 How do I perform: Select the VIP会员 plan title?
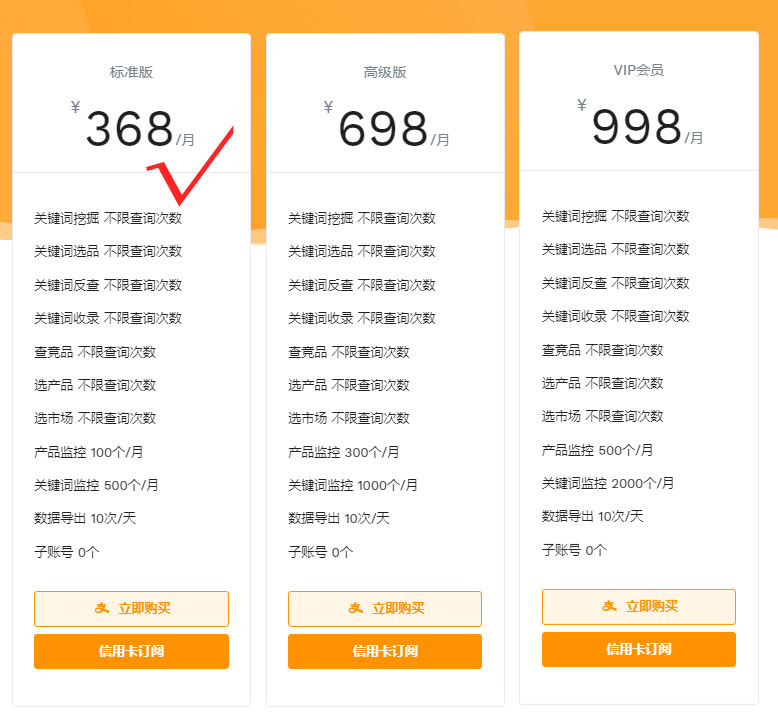click(638, 70)
